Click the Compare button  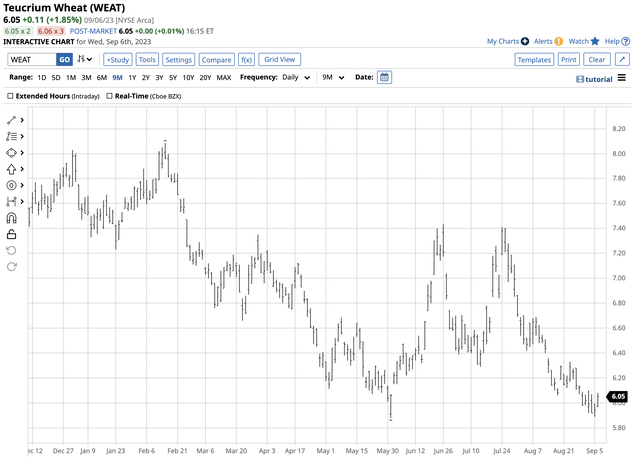tap(216, 60)
